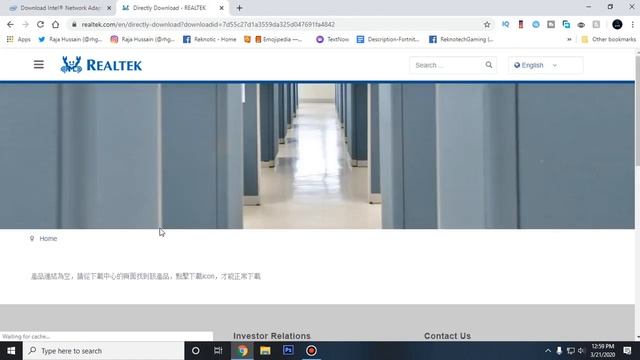
Task: Click the Contact Us footer heading
Action: [447, 336]
